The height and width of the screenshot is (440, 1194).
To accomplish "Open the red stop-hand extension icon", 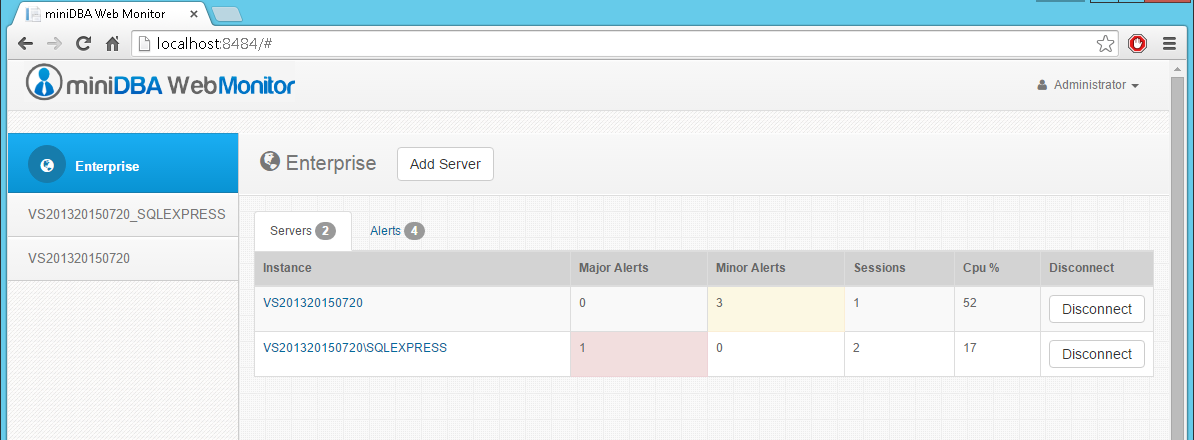I will pyautogui.click(x=1138, y=44).
